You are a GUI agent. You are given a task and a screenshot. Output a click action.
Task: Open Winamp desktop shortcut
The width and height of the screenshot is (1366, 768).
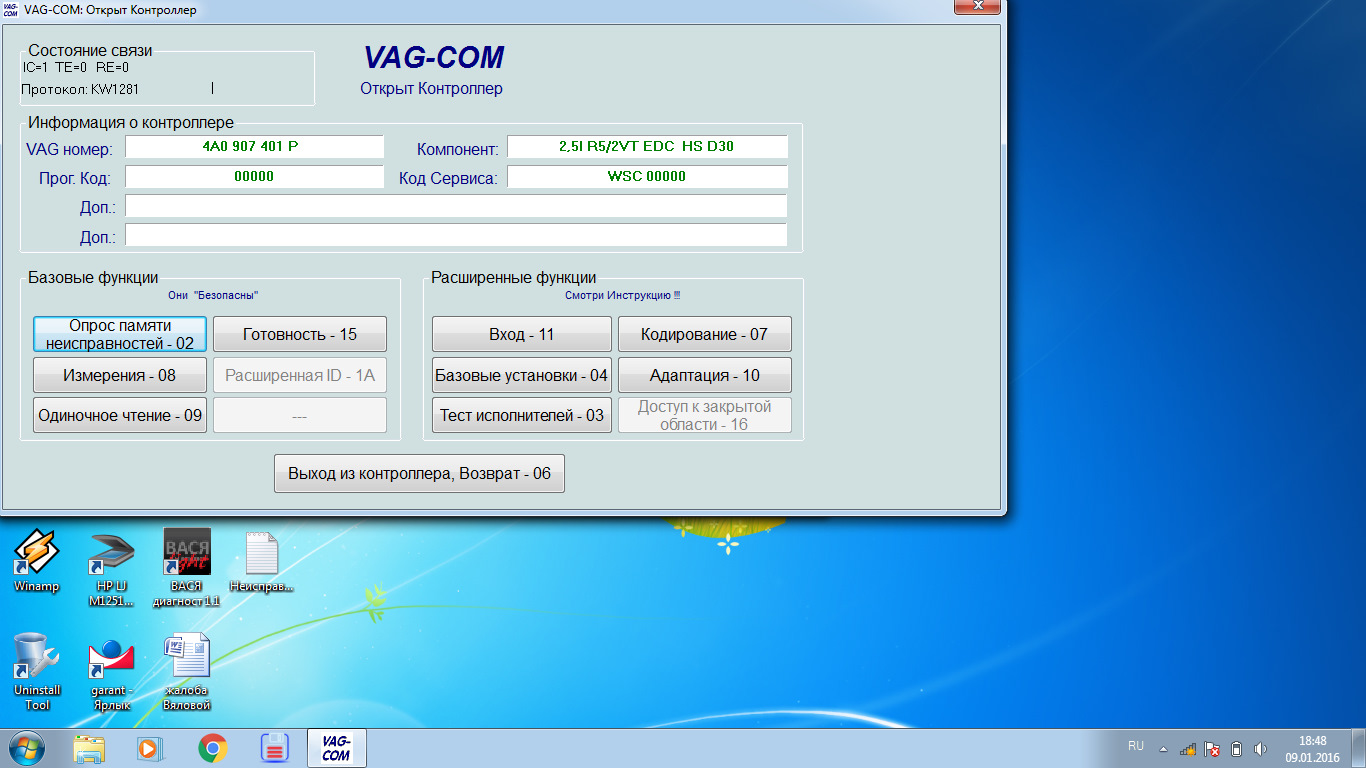(36, 560)
